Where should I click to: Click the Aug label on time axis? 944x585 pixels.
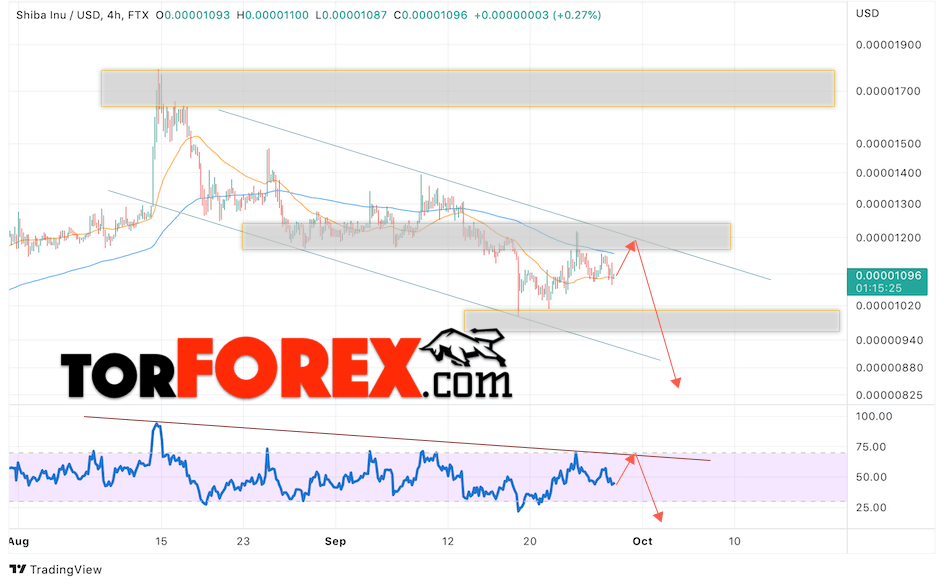click(x=19, y=542)
